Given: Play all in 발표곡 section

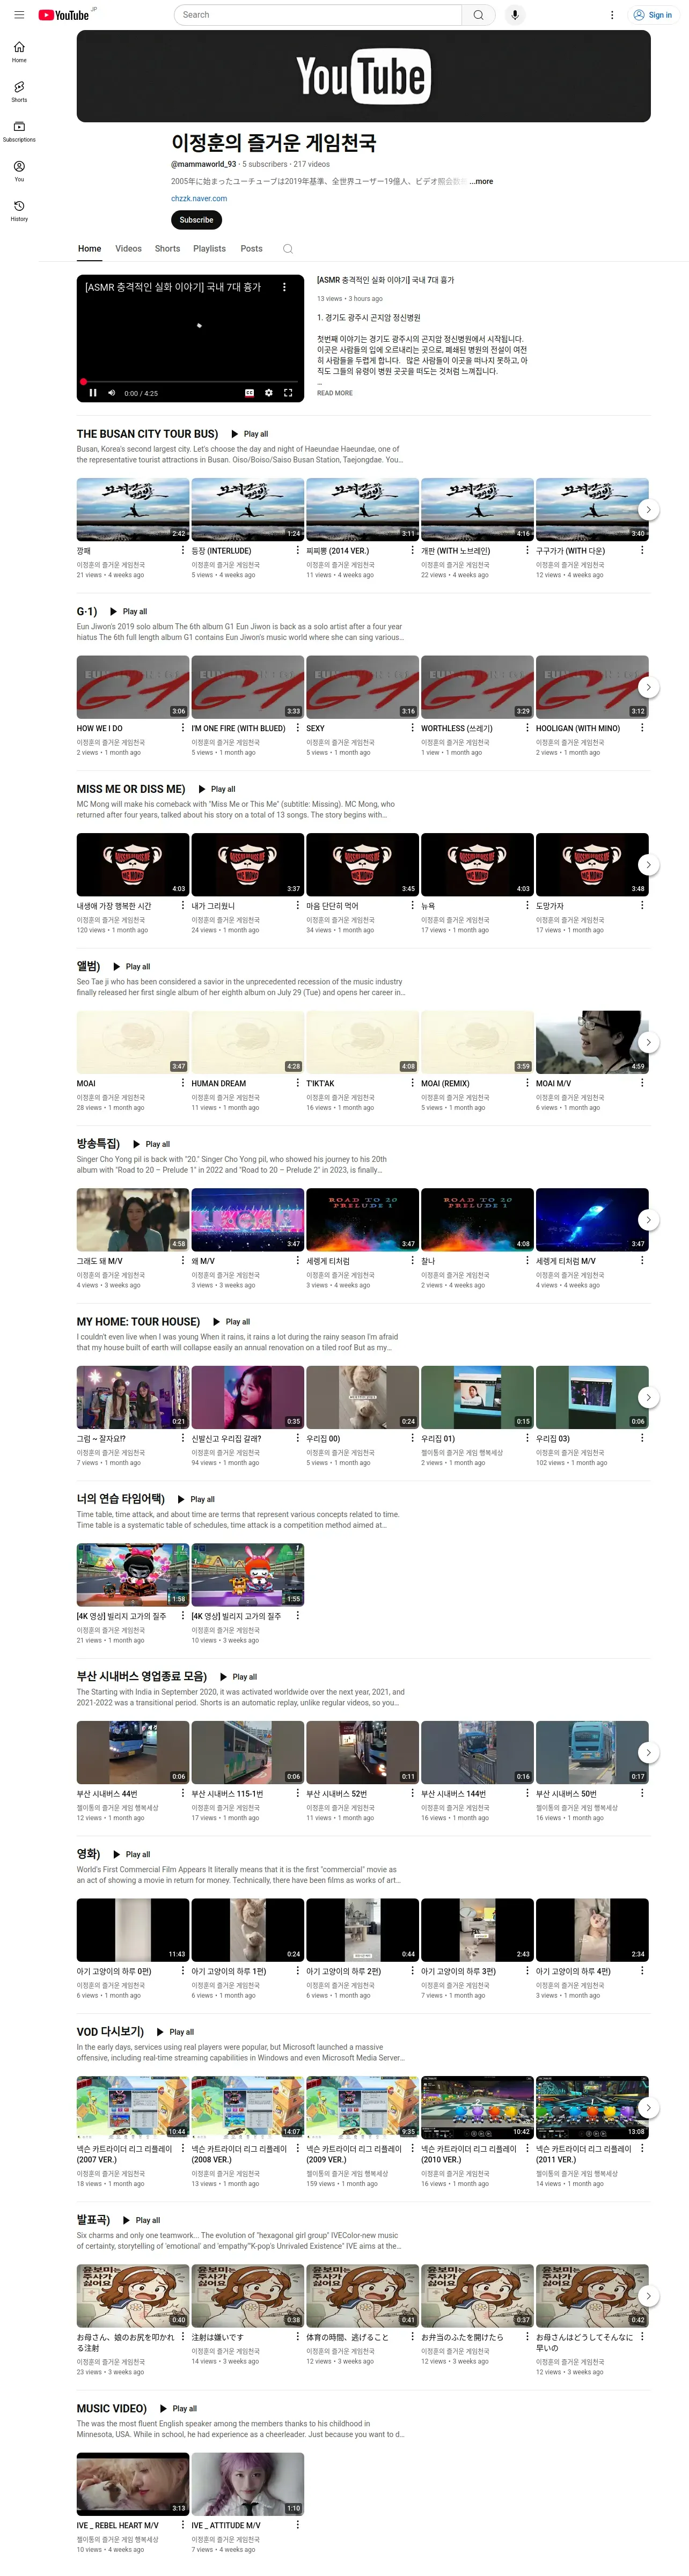Looking at the screenshot, I should [142, 2220].
